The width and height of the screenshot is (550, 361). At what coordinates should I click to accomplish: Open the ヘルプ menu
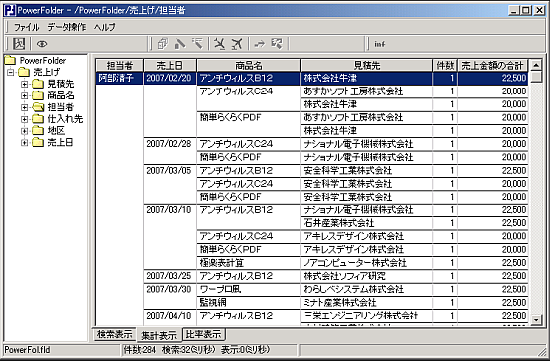click(105, 27)
